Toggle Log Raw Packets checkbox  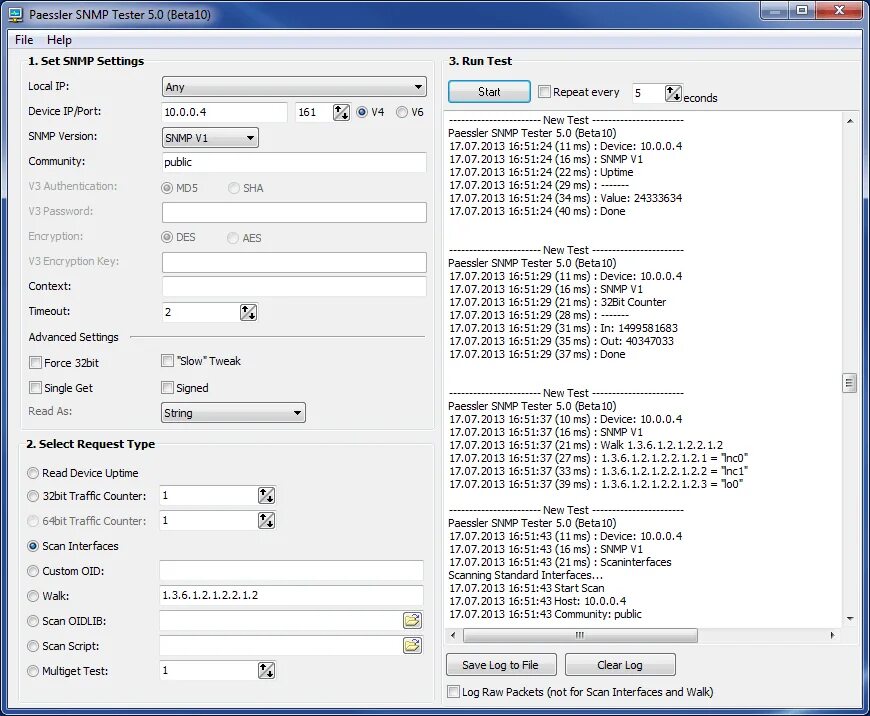point(453,692)
